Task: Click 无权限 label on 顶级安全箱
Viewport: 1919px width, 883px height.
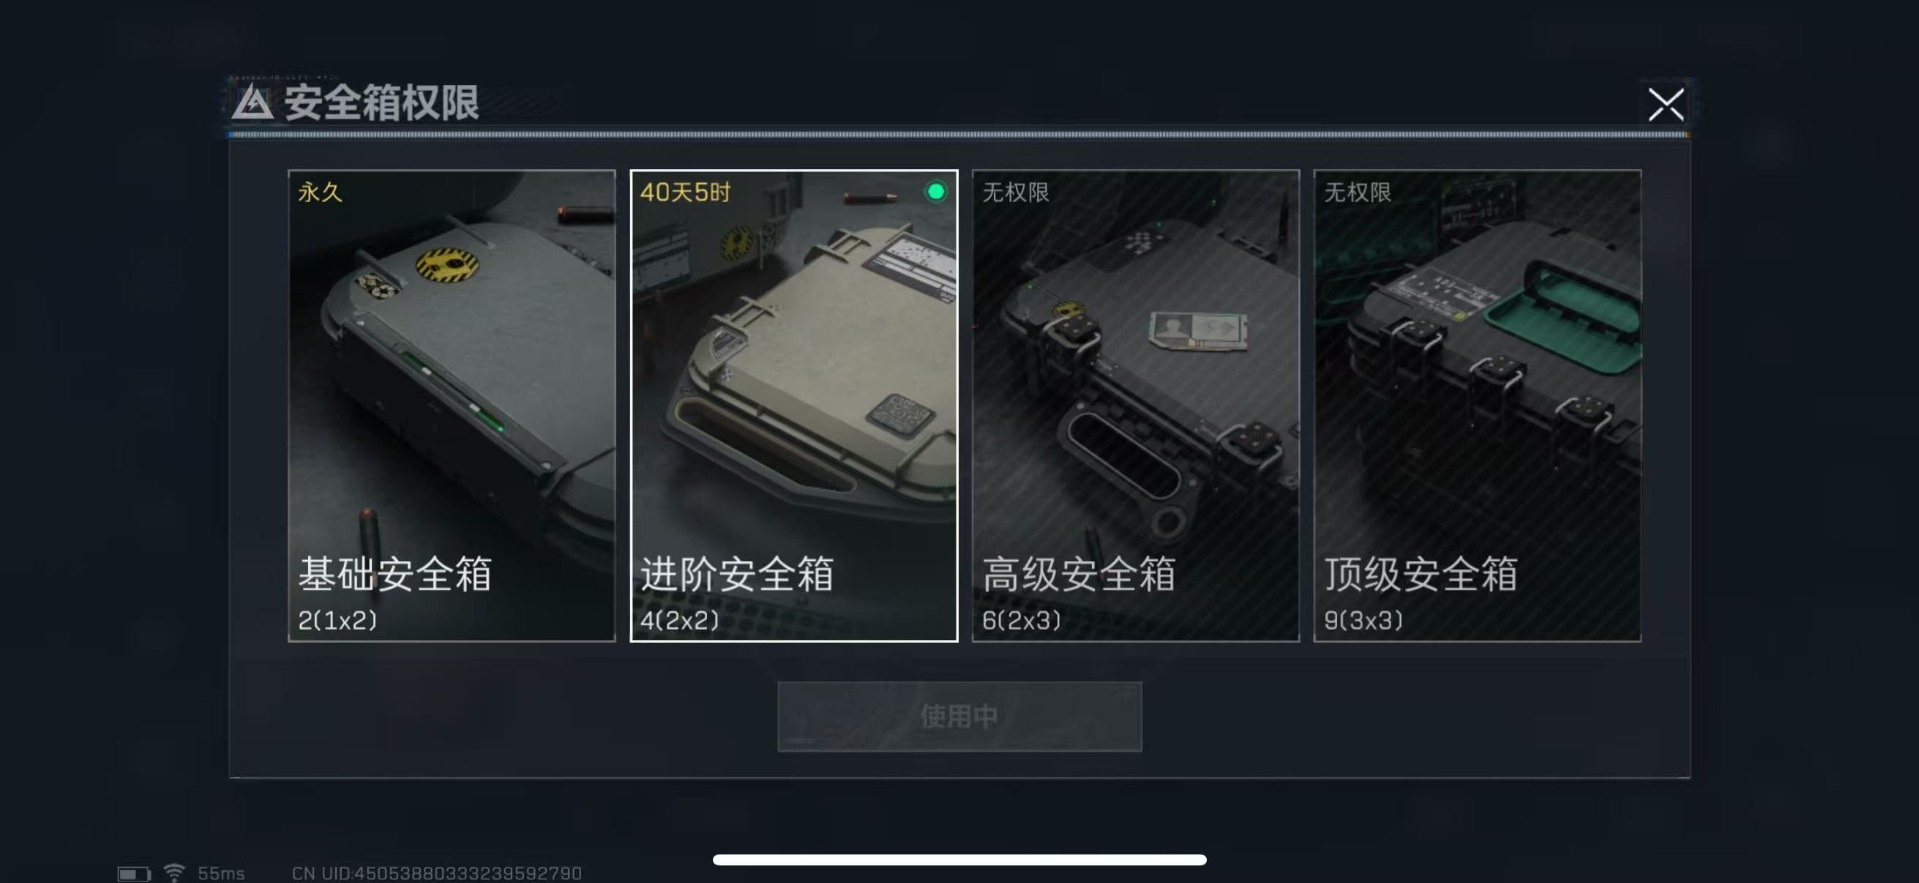Action: click(1357, 192)
